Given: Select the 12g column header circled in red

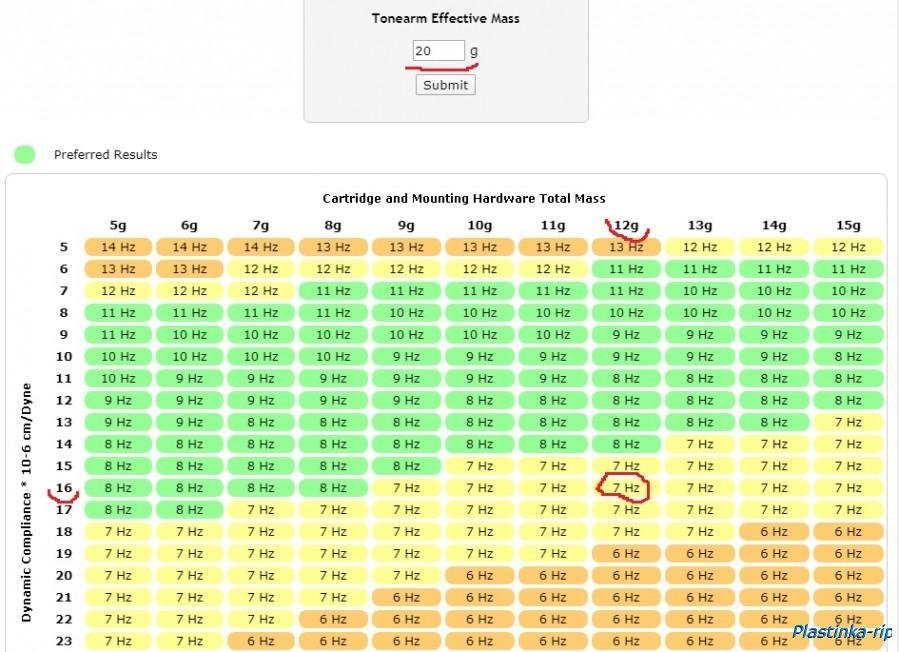Looking at the screenshot, I should (x=626, y=226).
